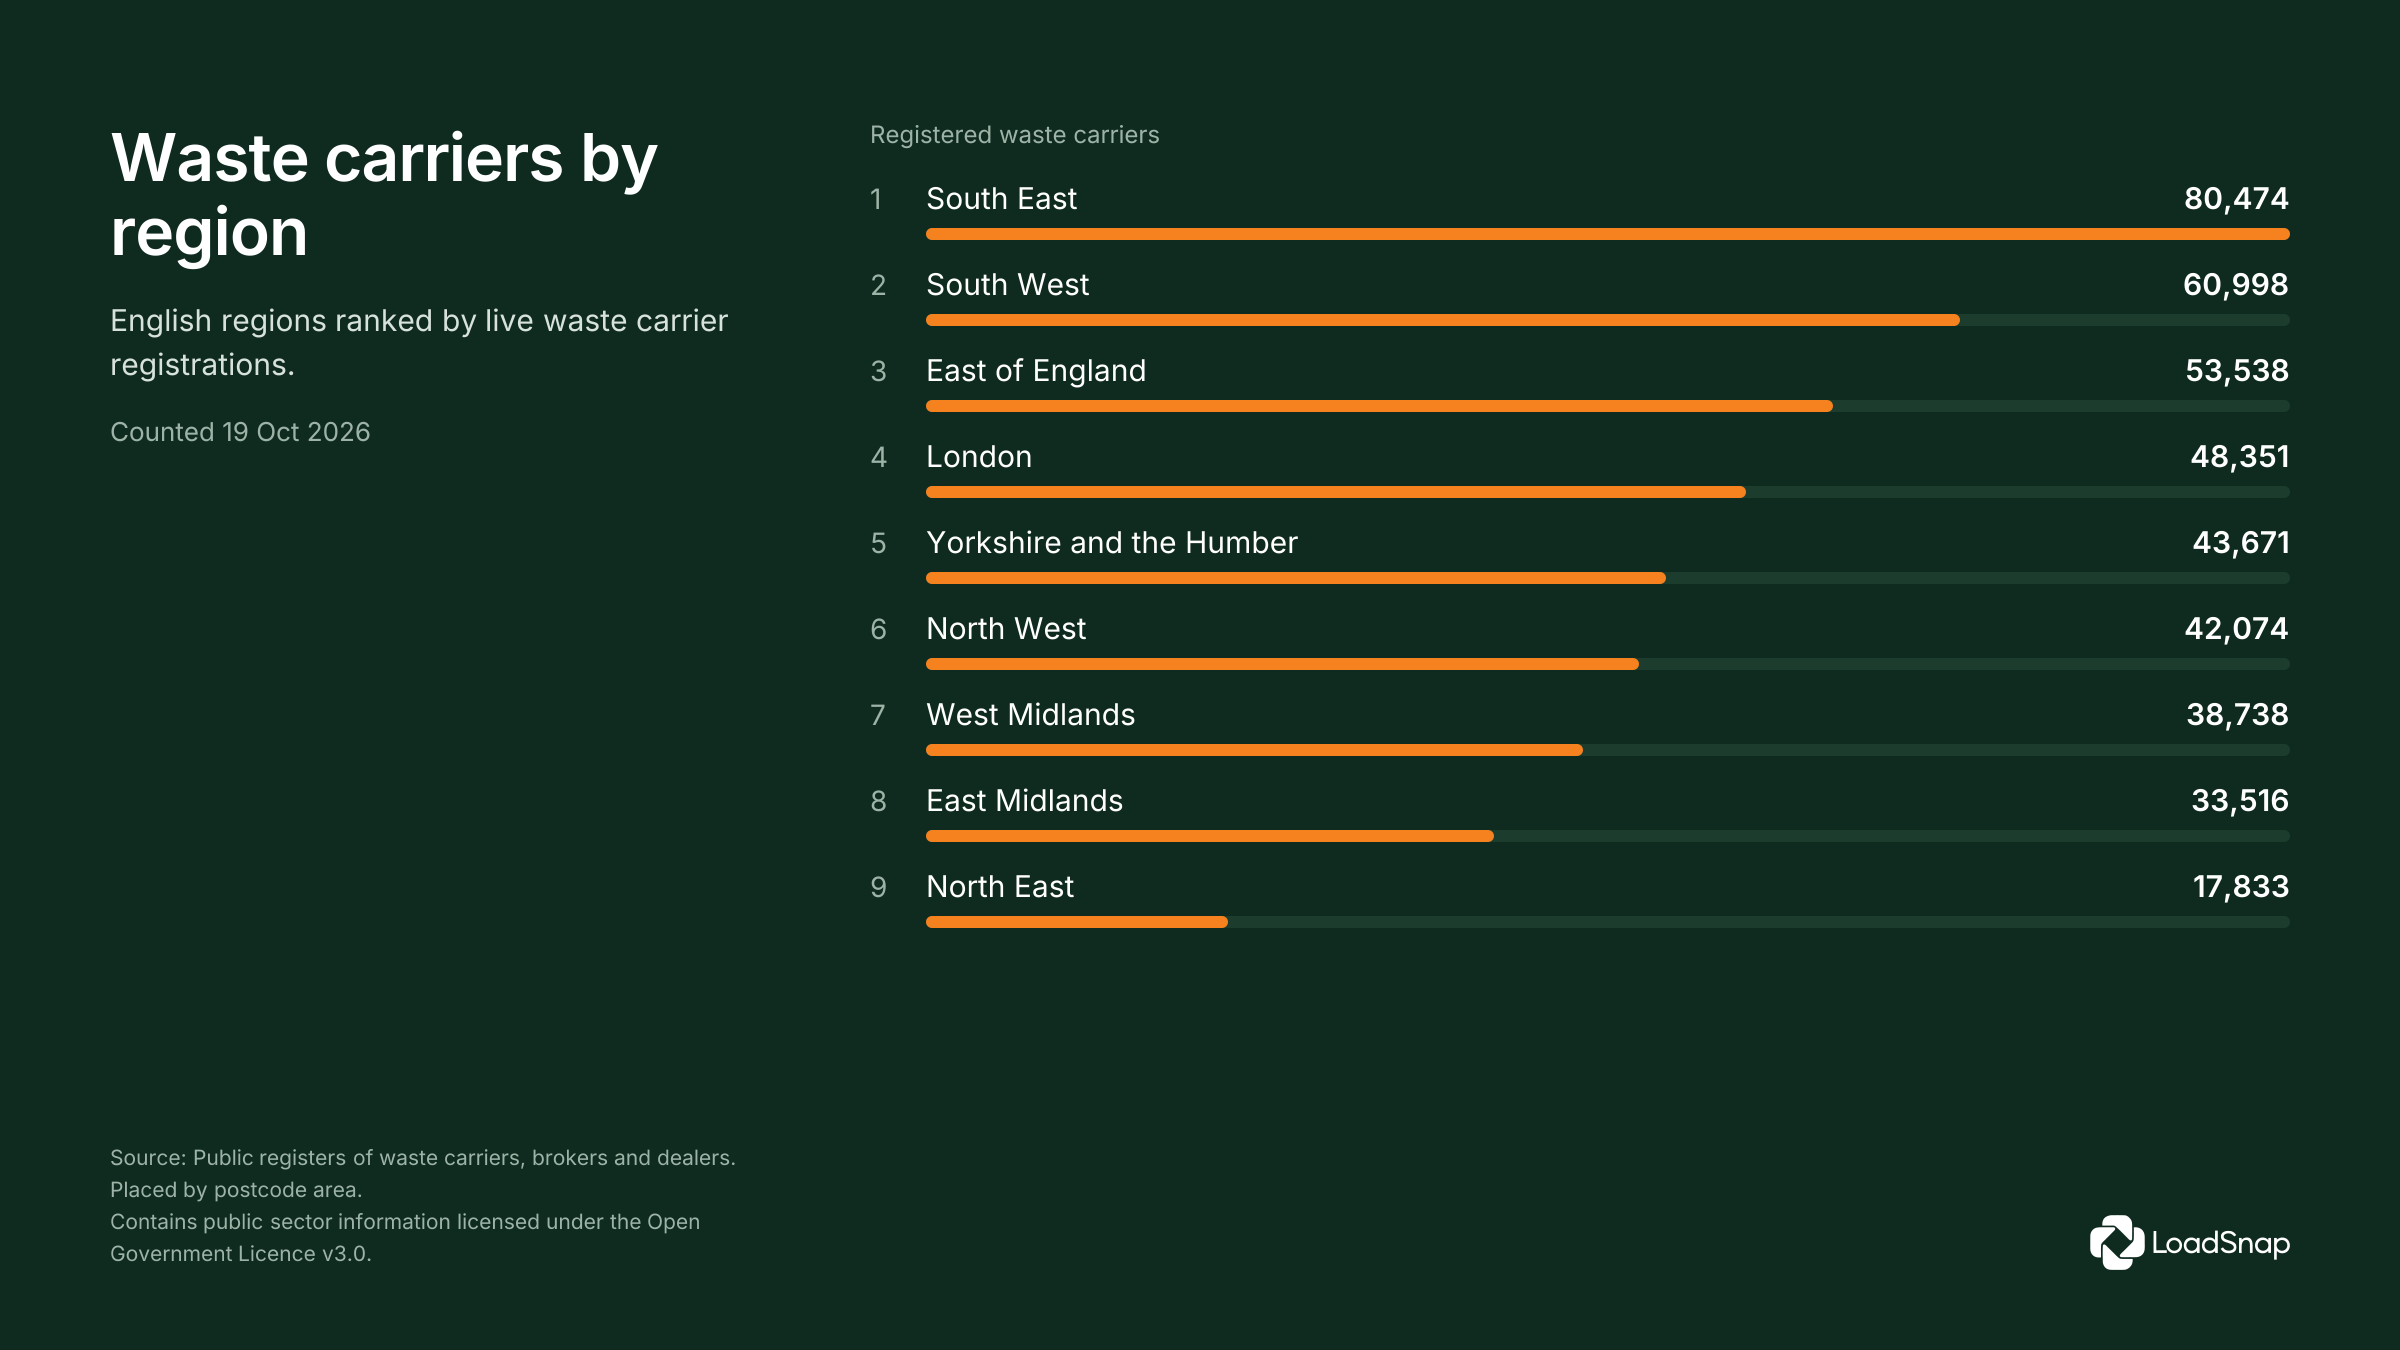2400x1350 pixels.
Task: Select the North West region label
Action: click(x=1006, y=629)
